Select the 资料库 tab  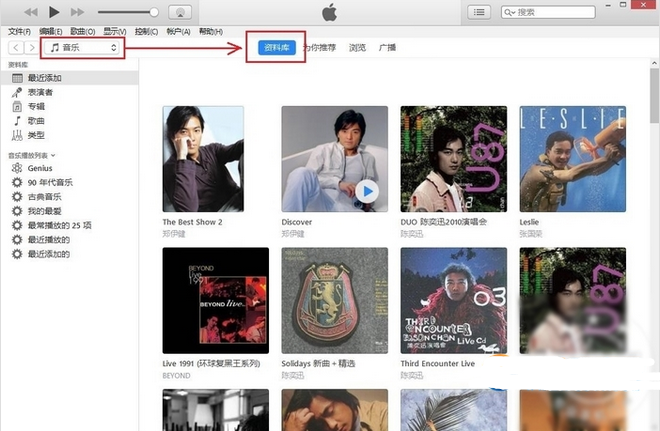point(277,48)
